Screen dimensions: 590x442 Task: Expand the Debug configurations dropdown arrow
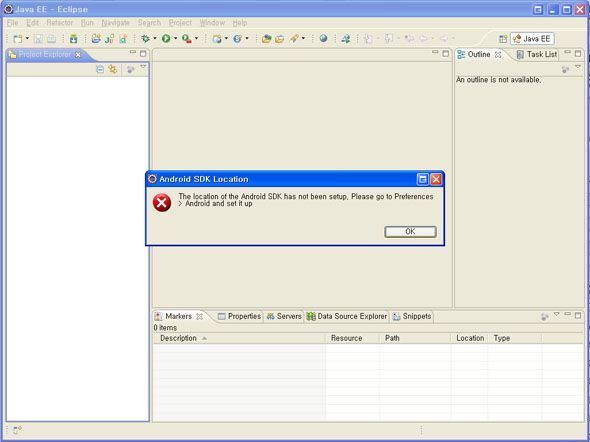coord(155,38)
